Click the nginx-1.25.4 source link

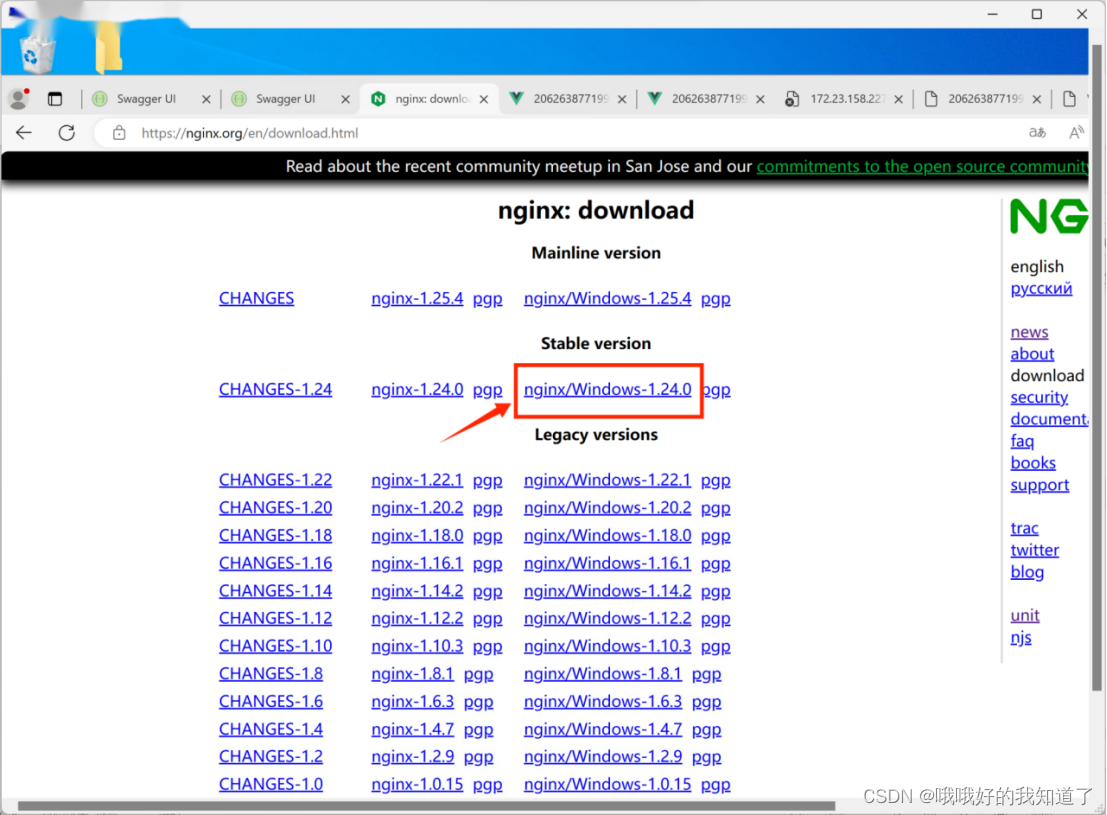[417, 298]
